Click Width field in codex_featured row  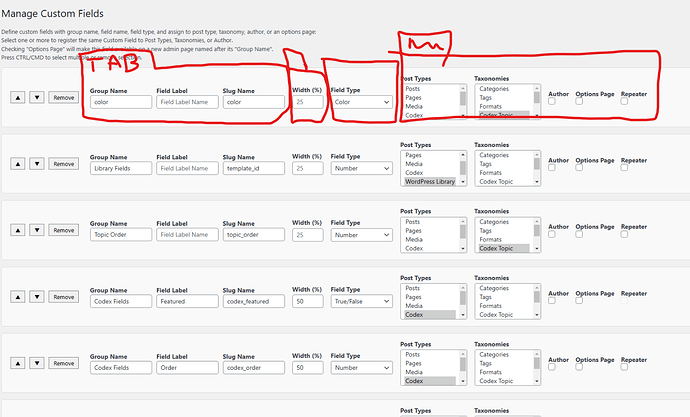[308, 301]
